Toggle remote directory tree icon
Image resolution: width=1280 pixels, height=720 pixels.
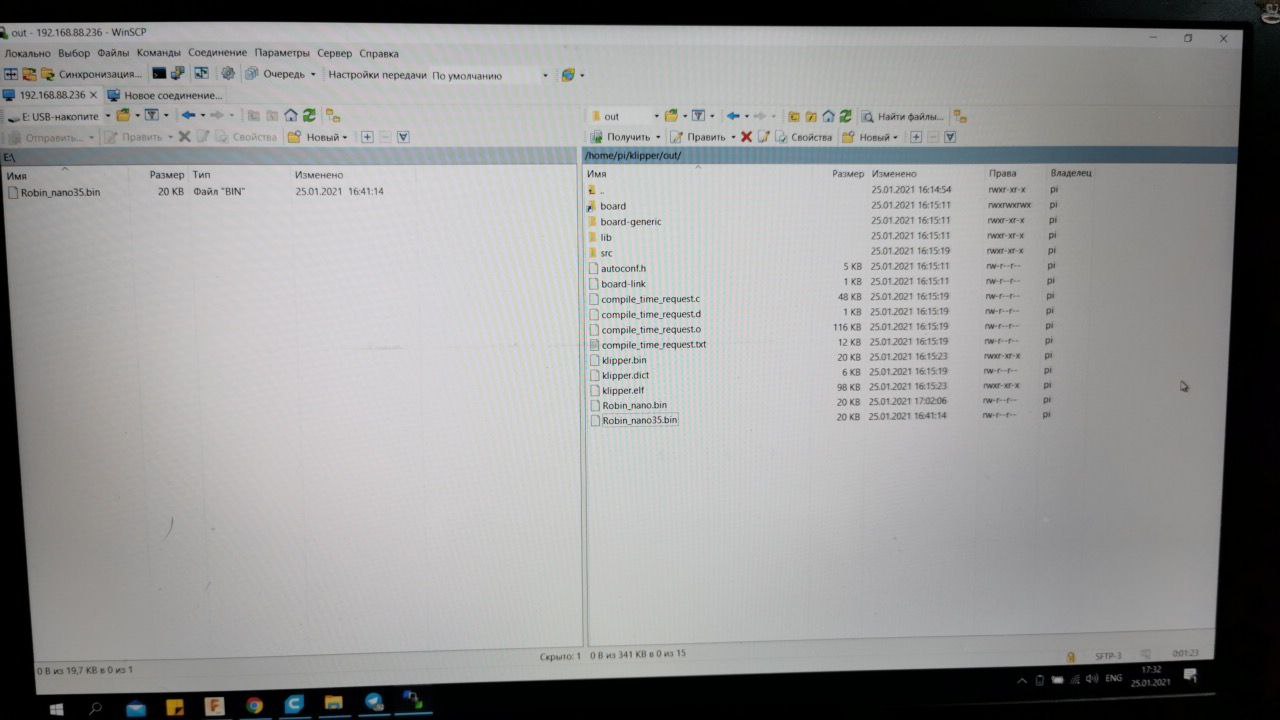coord(960,116)
